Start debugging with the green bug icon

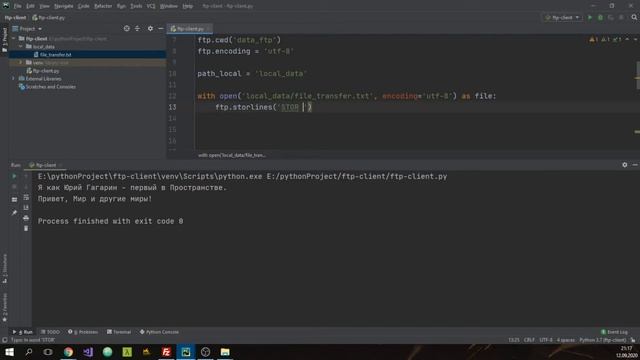point(600,18)
